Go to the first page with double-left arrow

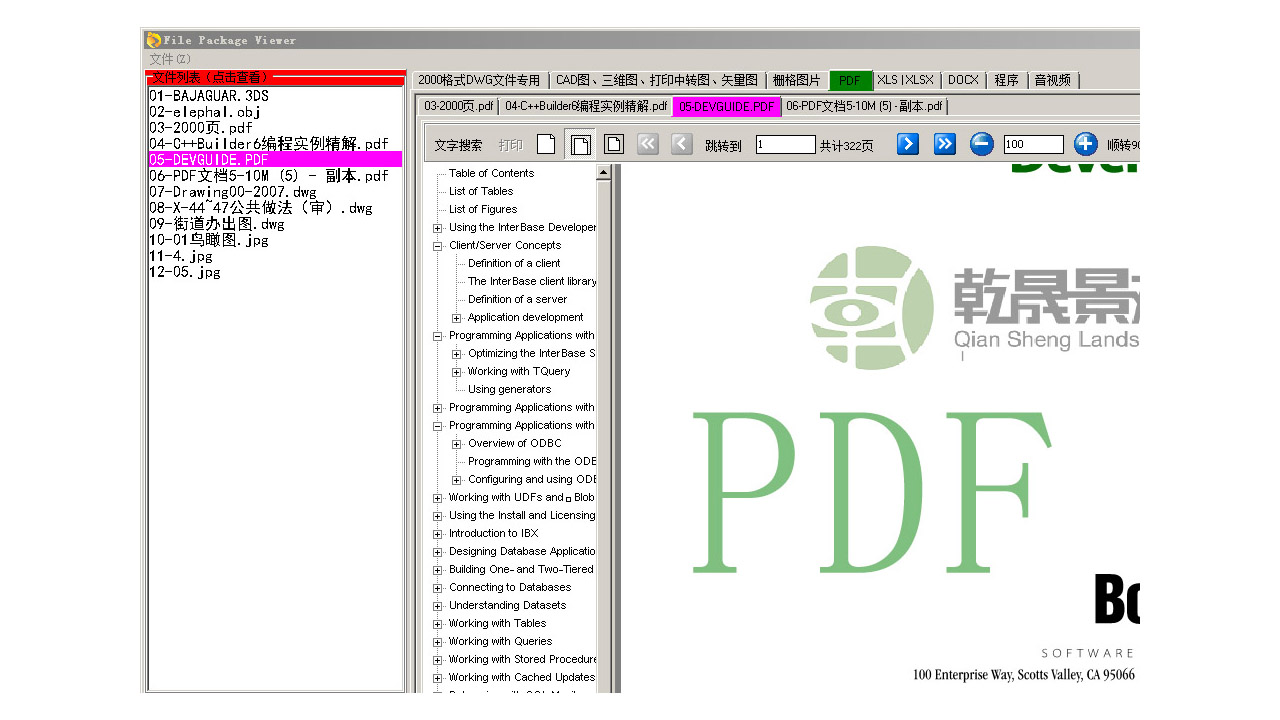pos(648,144)
